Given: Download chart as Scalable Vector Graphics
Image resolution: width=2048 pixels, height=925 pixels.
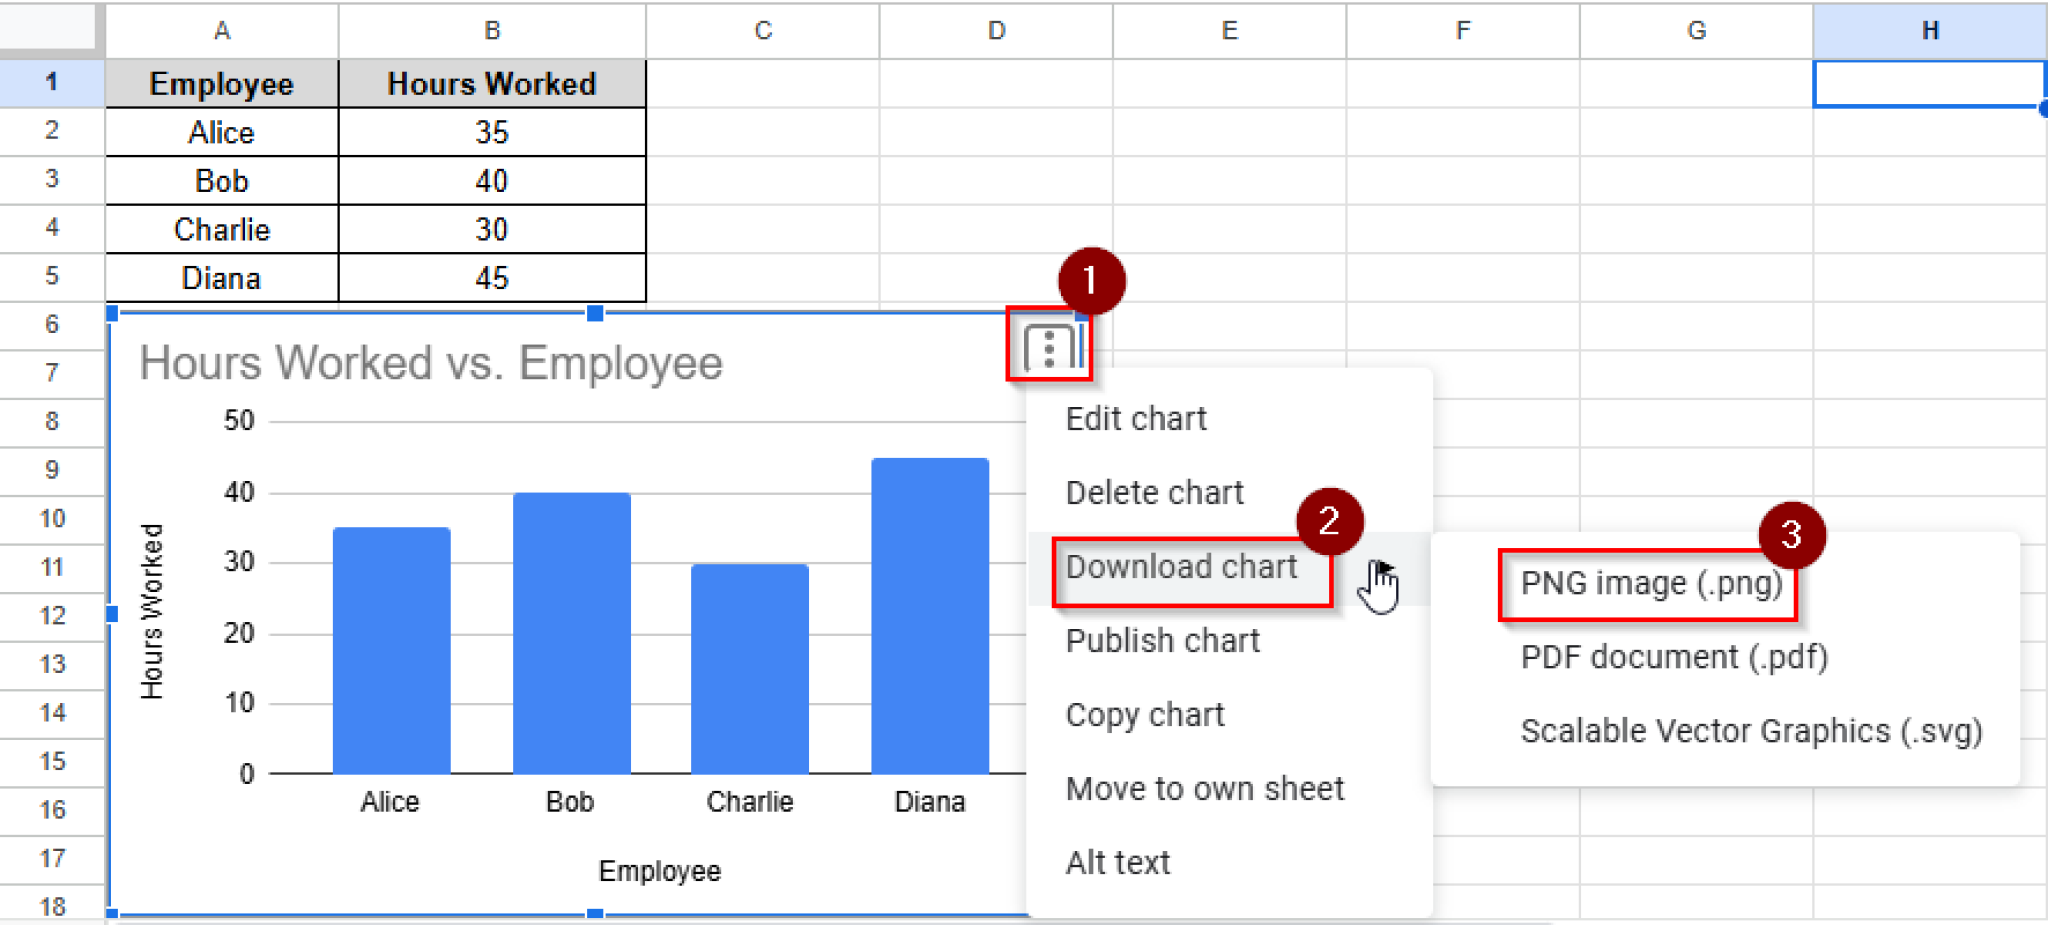Looking at the screenshot, I should [x=1751, y=731].
